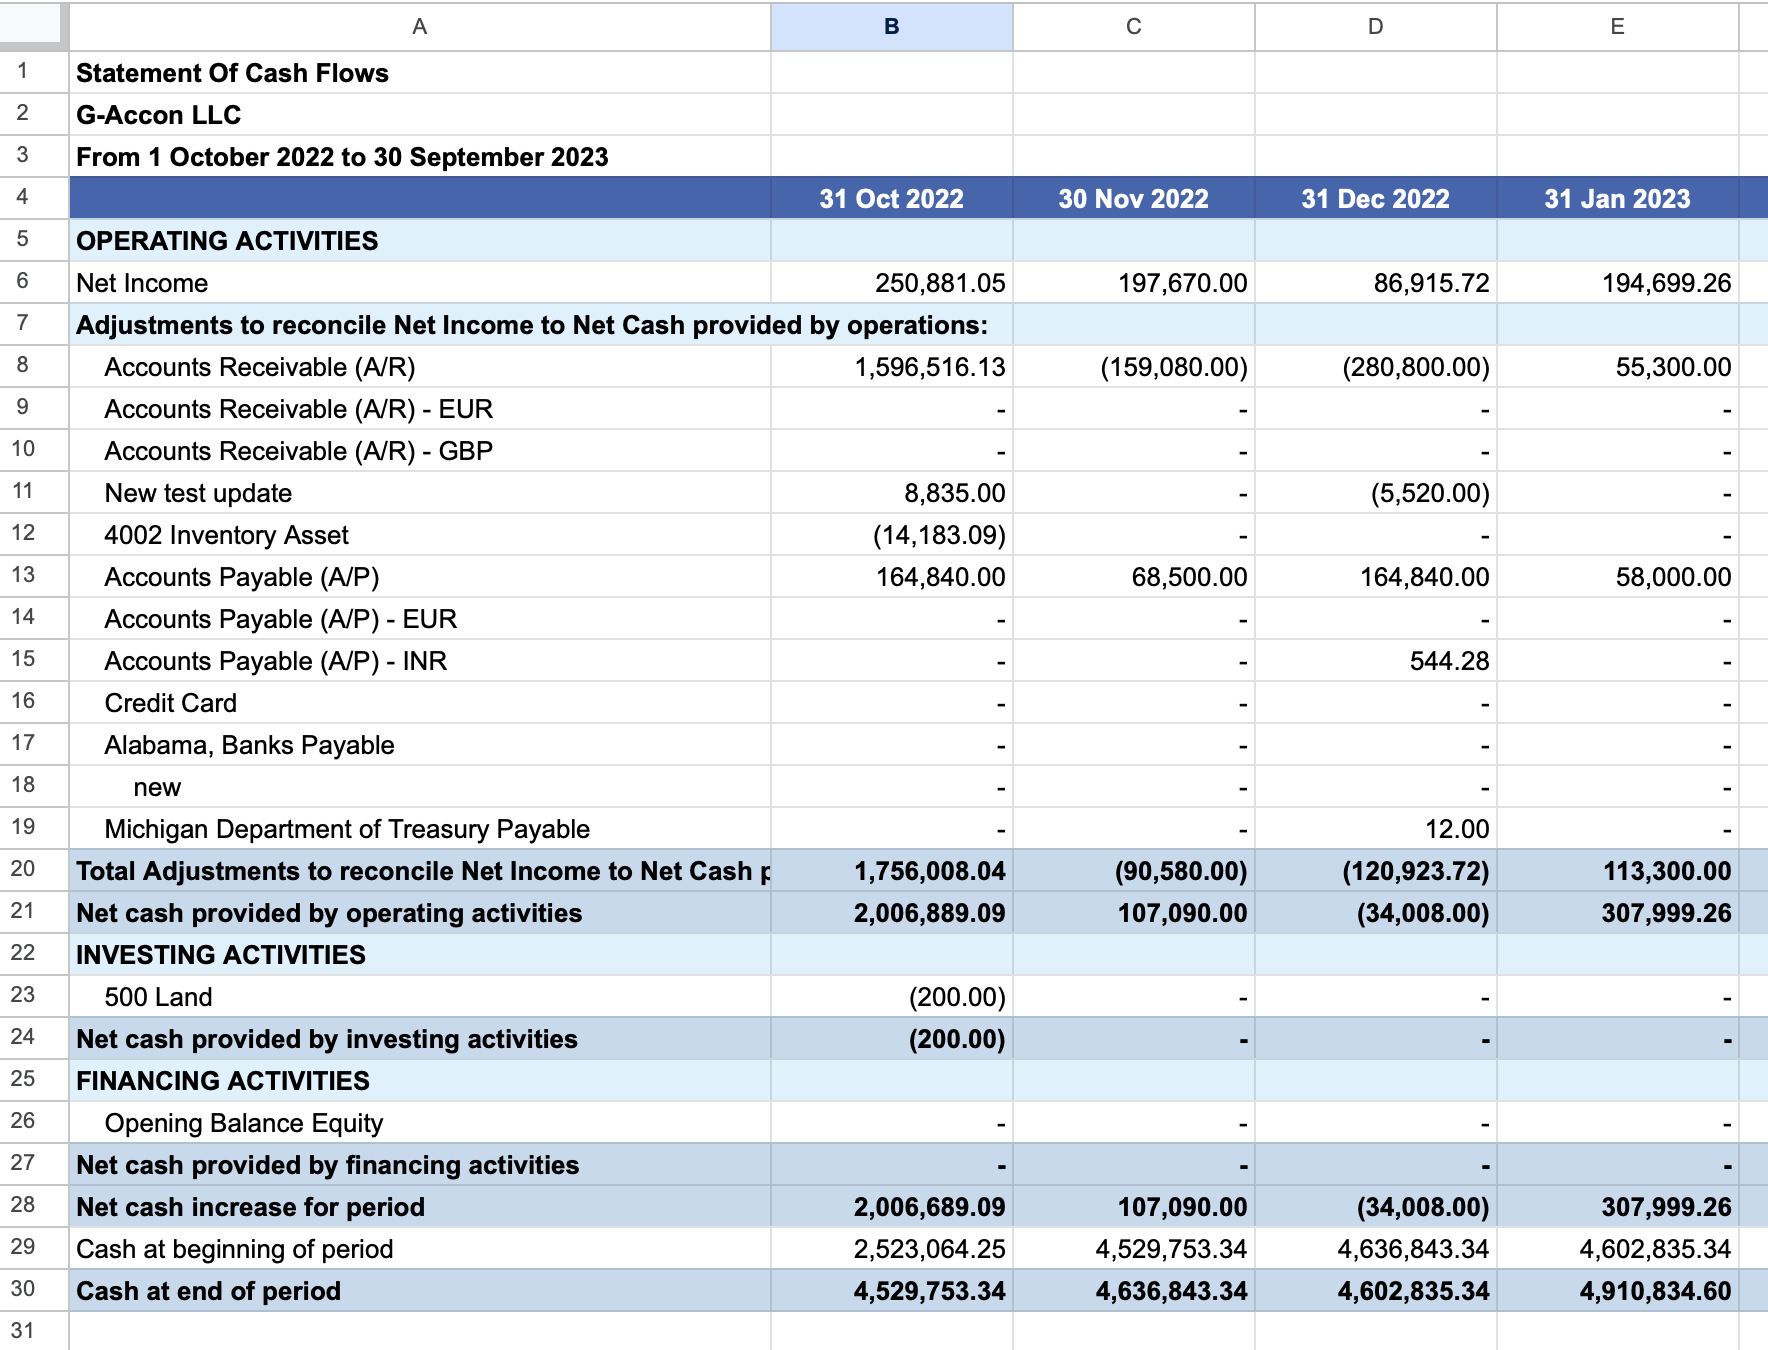
Task: Click the '31 Oct 2022' header cell
Action: [x=891, y=198]
